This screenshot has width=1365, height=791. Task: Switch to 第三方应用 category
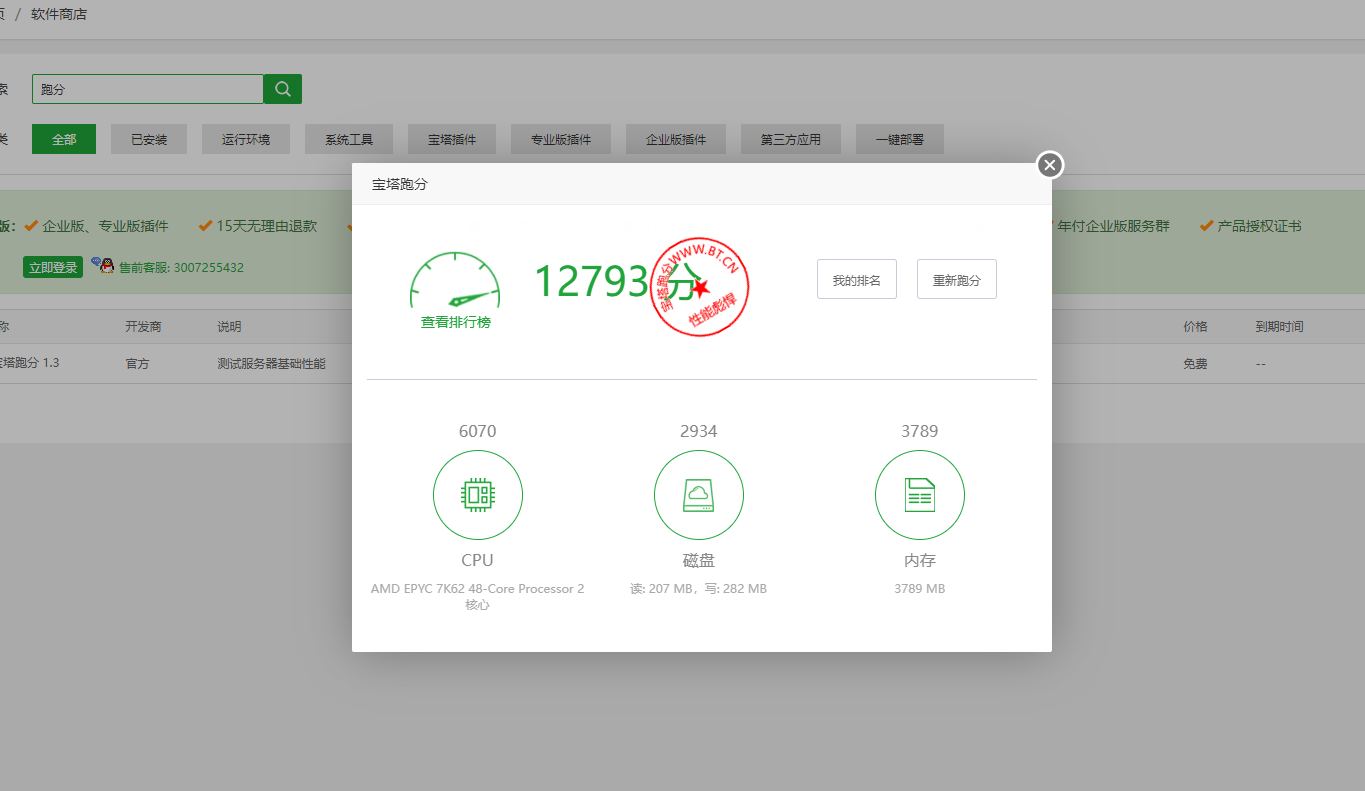pos(790,139)
